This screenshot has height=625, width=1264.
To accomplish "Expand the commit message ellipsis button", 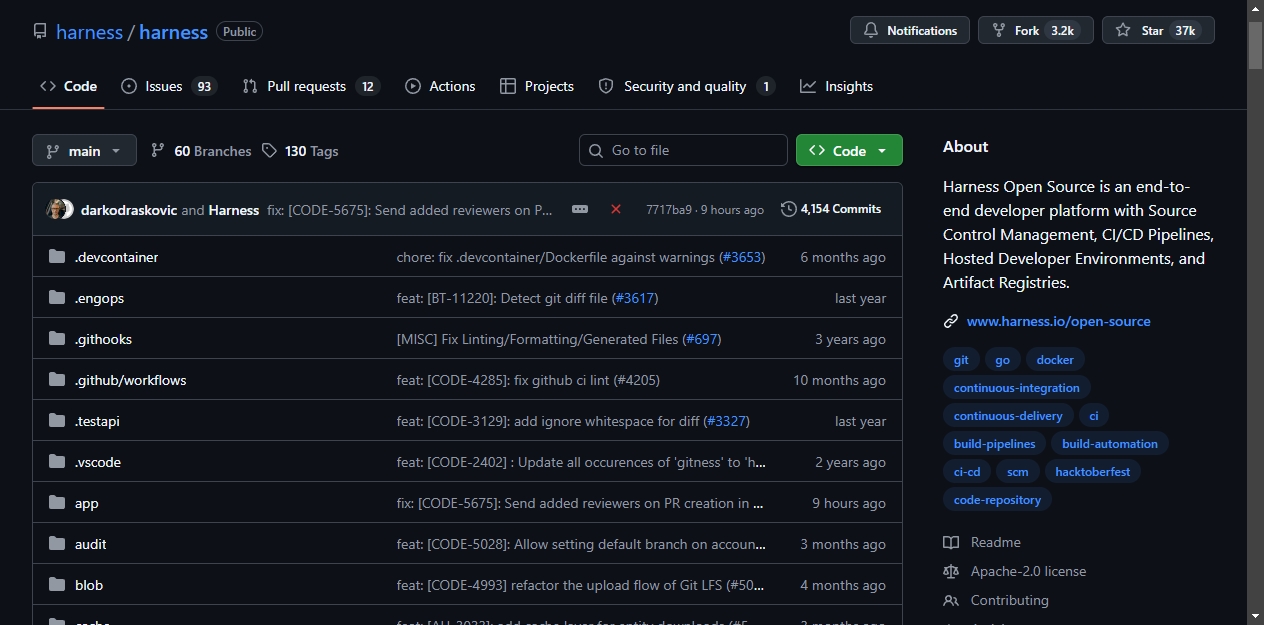I will click(x=580, y=209).
